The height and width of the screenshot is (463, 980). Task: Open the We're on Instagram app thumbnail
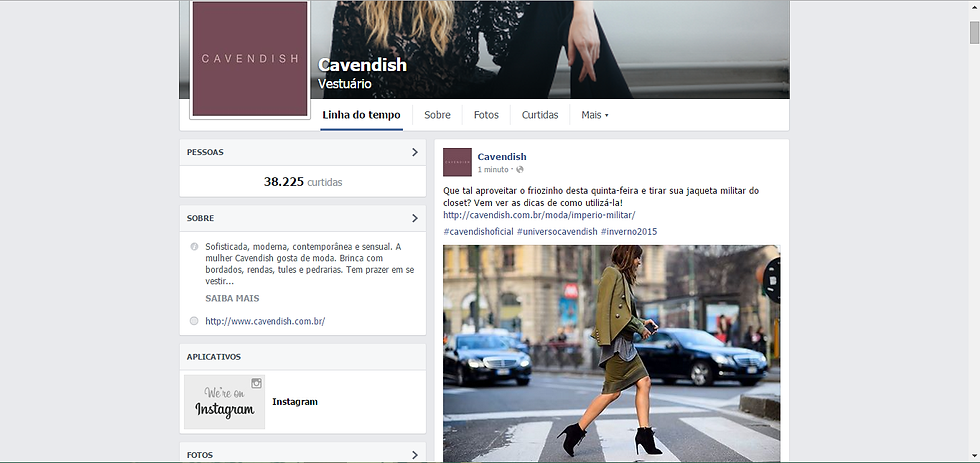click(x=224, y=402)
